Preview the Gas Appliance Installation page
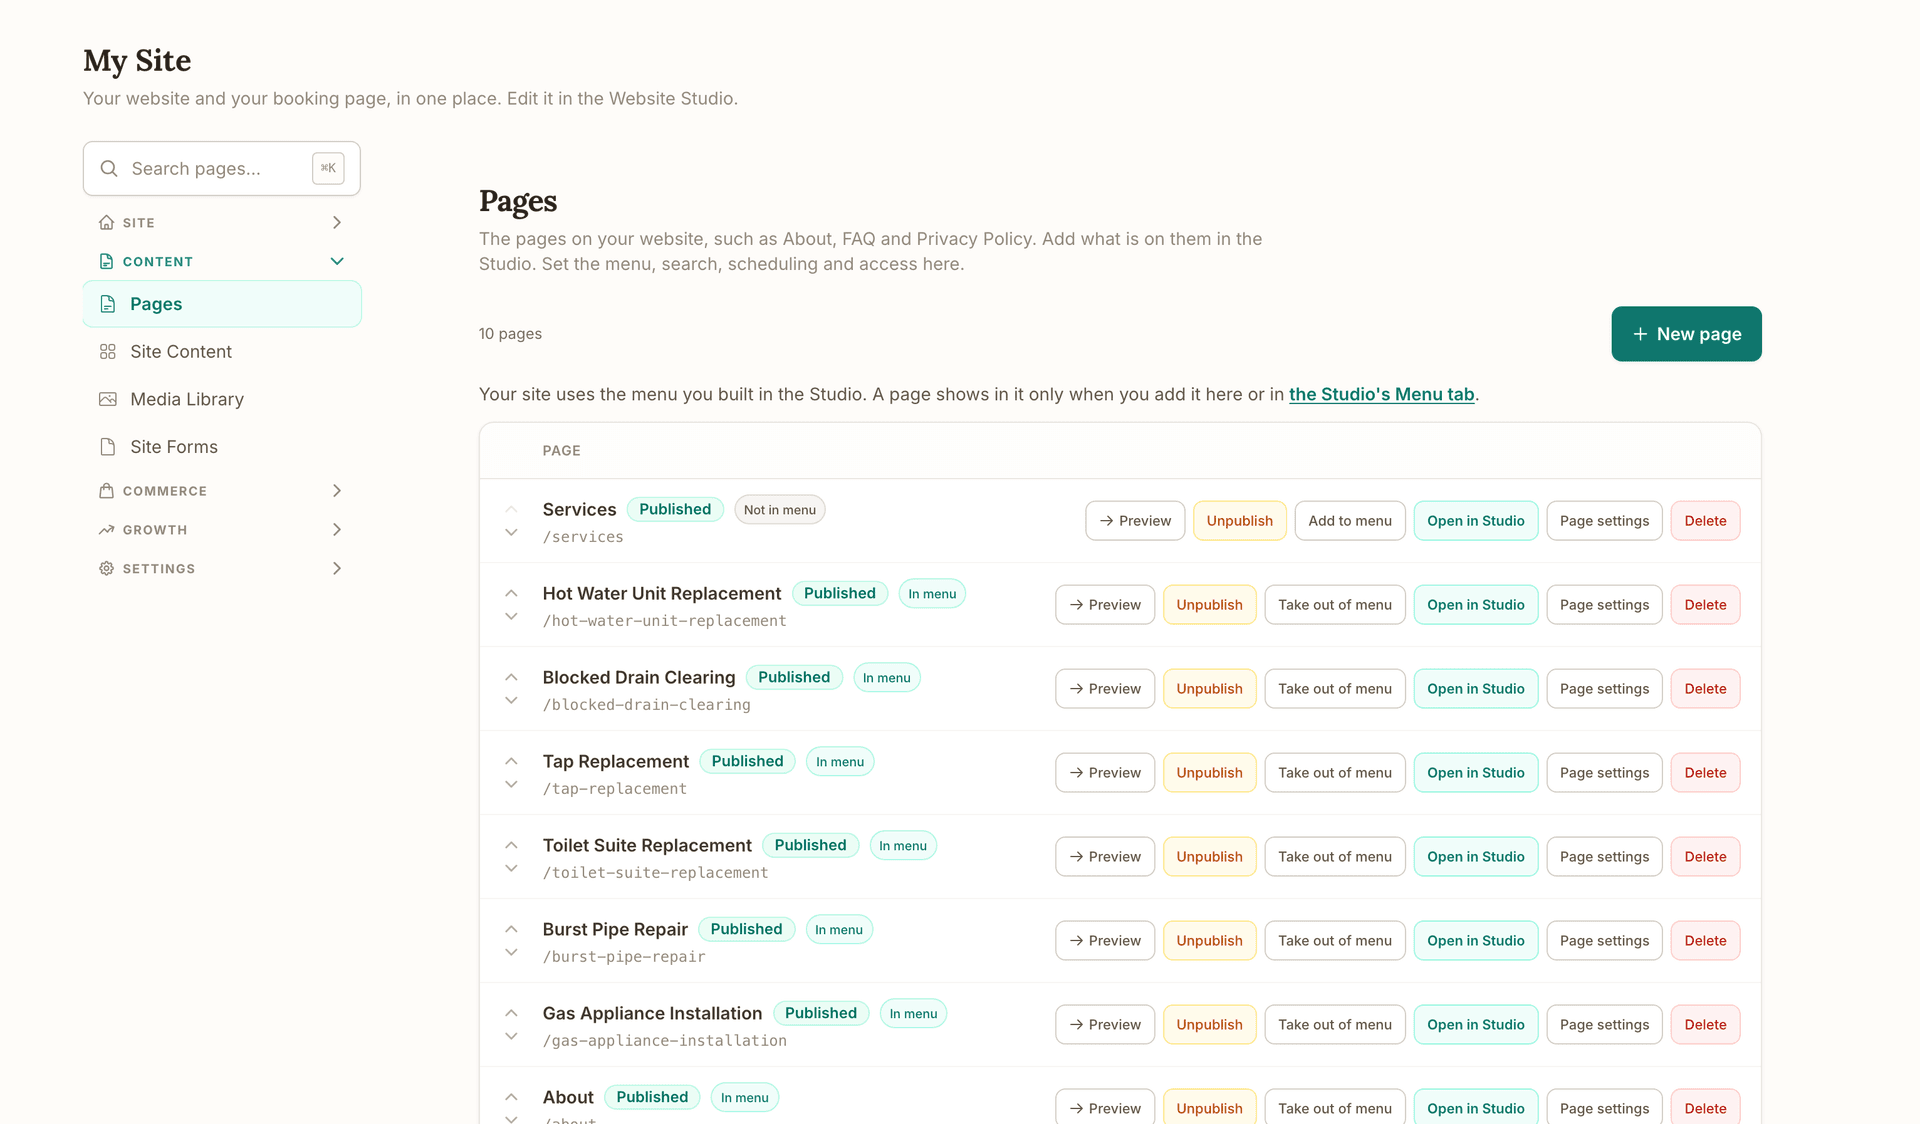1920x1124 pixels. click(1105, 1025)
